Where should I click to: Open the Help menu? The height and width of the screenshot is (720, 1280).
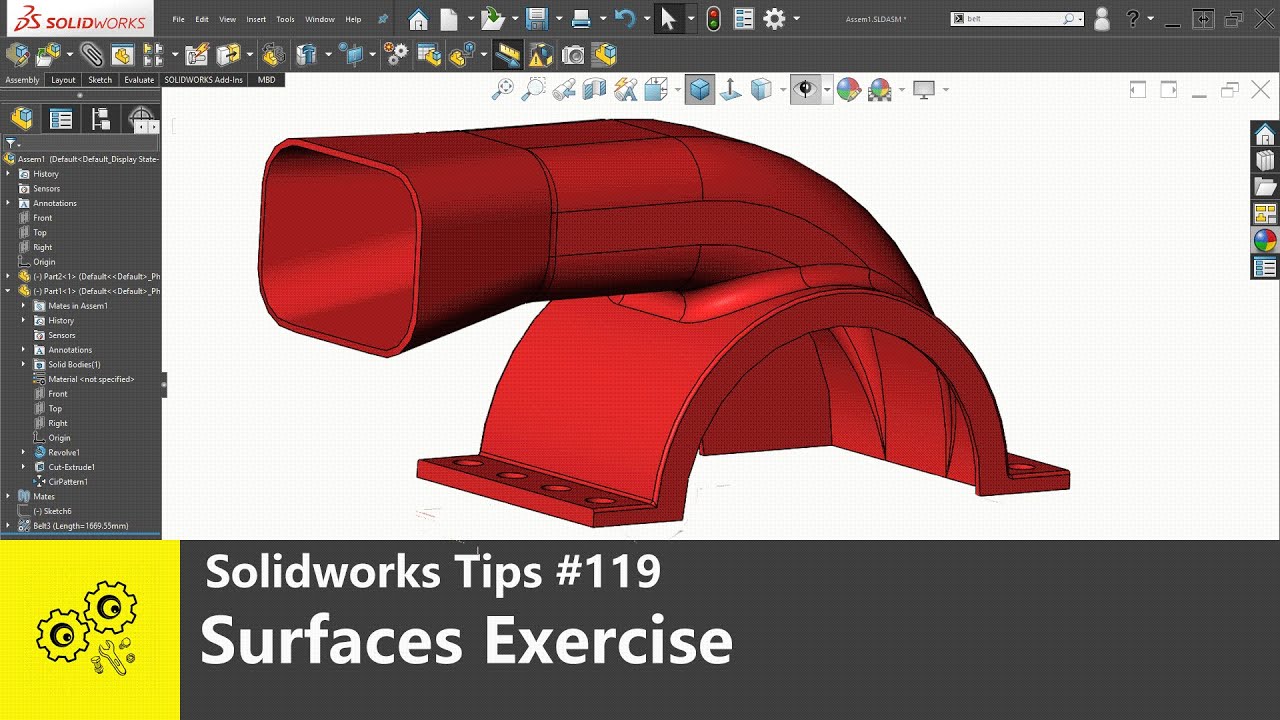click(x=353, y=19)
